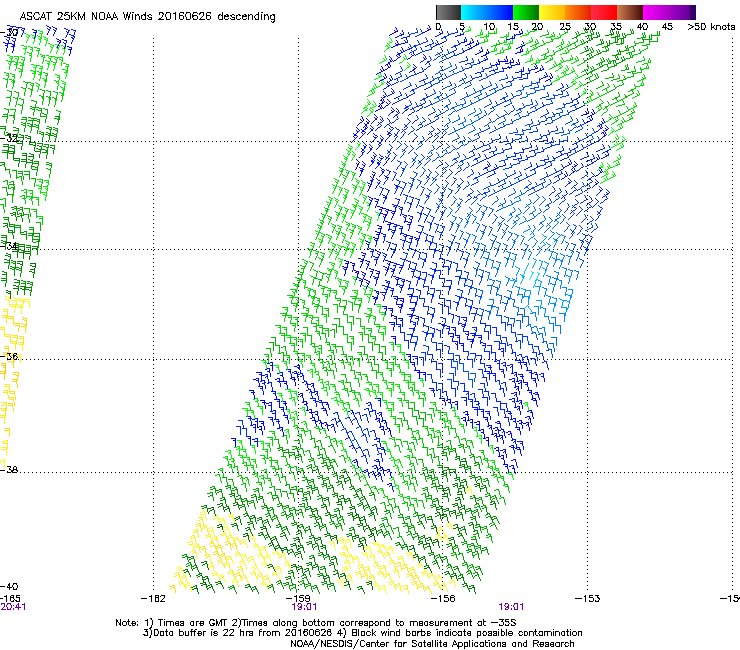Click the purple 20:41 time label
The image size is (740, 650).
(x=13, y=607)
